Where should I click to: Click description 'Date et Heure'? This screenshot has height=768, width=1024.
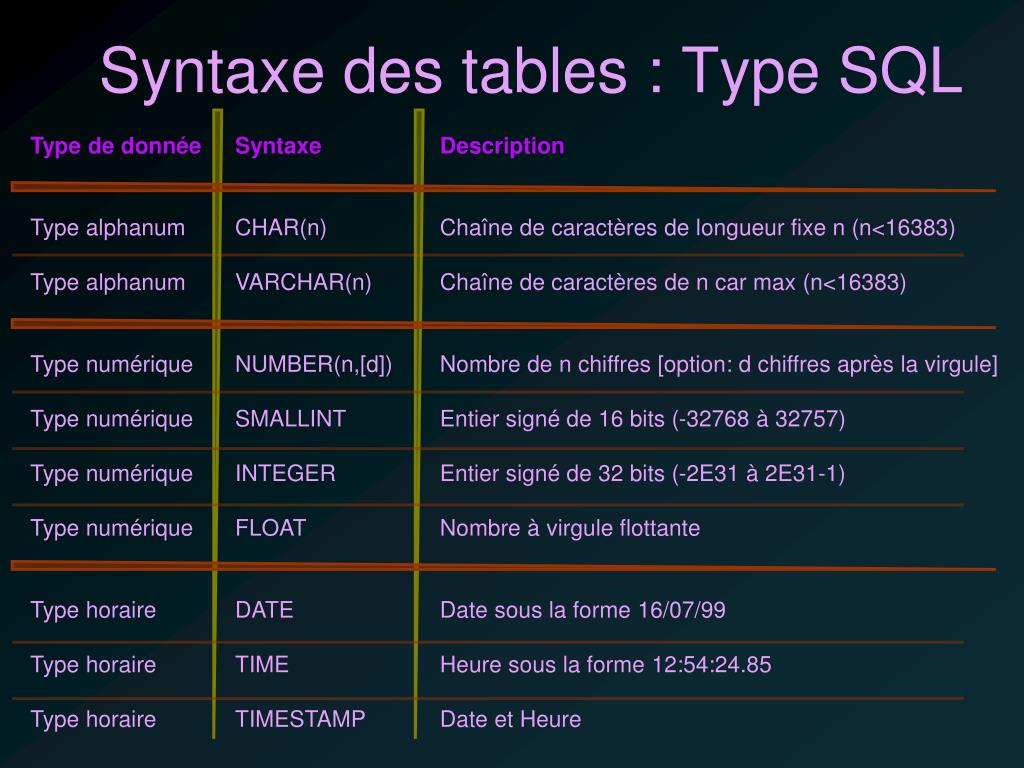point(511,720)
